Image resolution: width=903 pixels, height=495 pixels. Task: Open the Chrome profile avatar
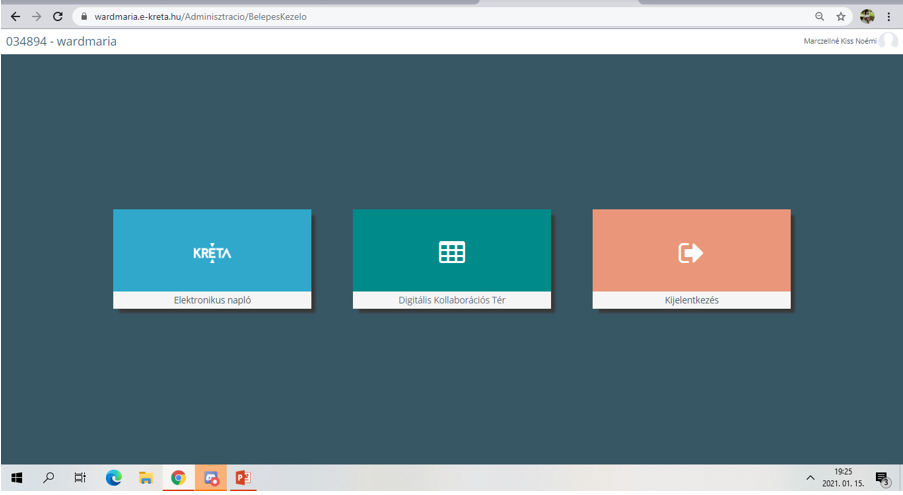tap(867, 17)
